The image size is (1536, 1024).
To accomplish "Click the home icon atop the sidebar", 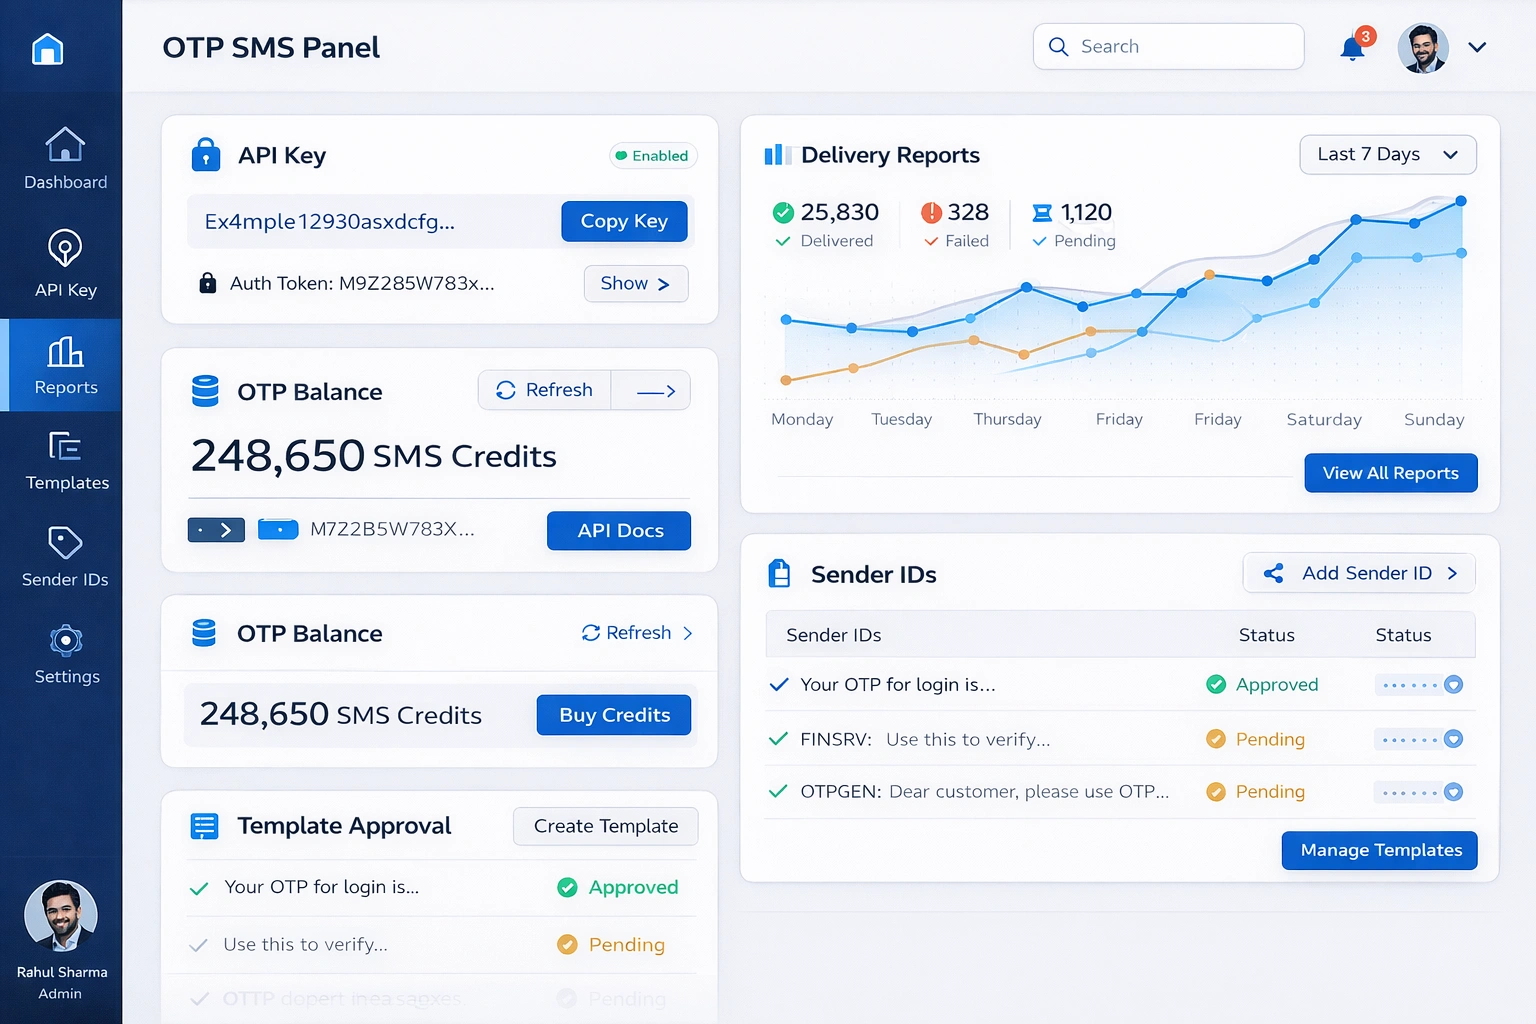I will pos(47,50).
